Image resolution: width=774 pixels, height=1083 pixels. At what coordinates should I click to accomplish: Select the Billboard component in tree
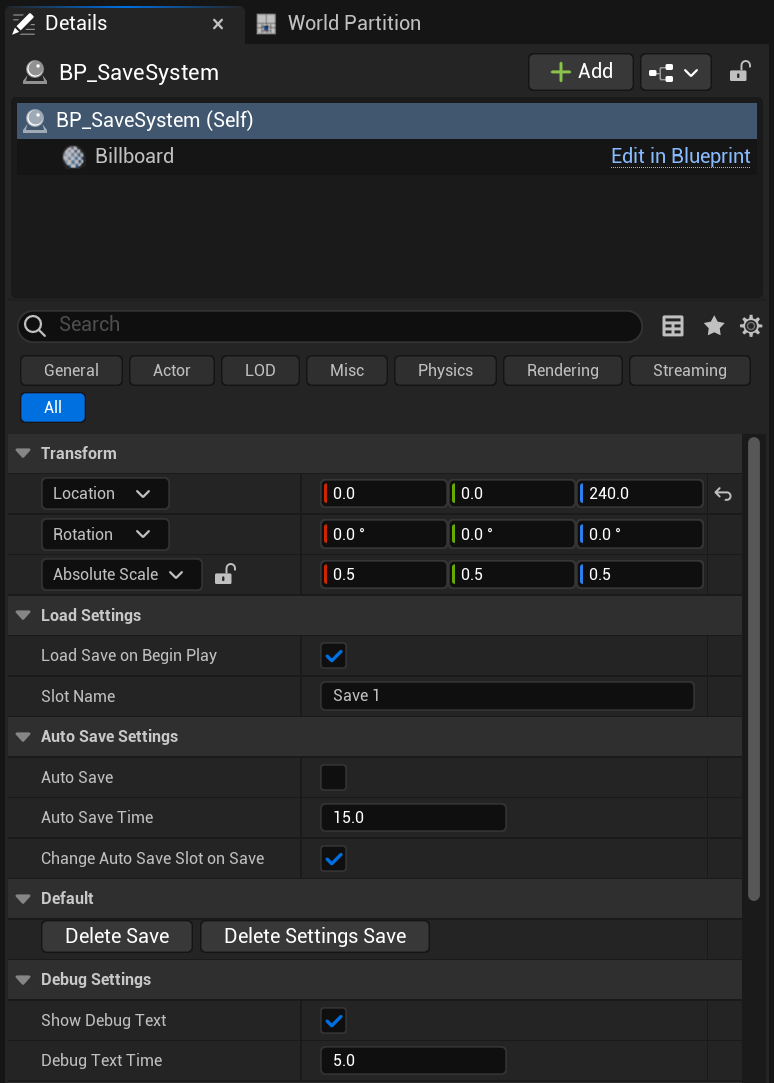(x=134, y=156)
